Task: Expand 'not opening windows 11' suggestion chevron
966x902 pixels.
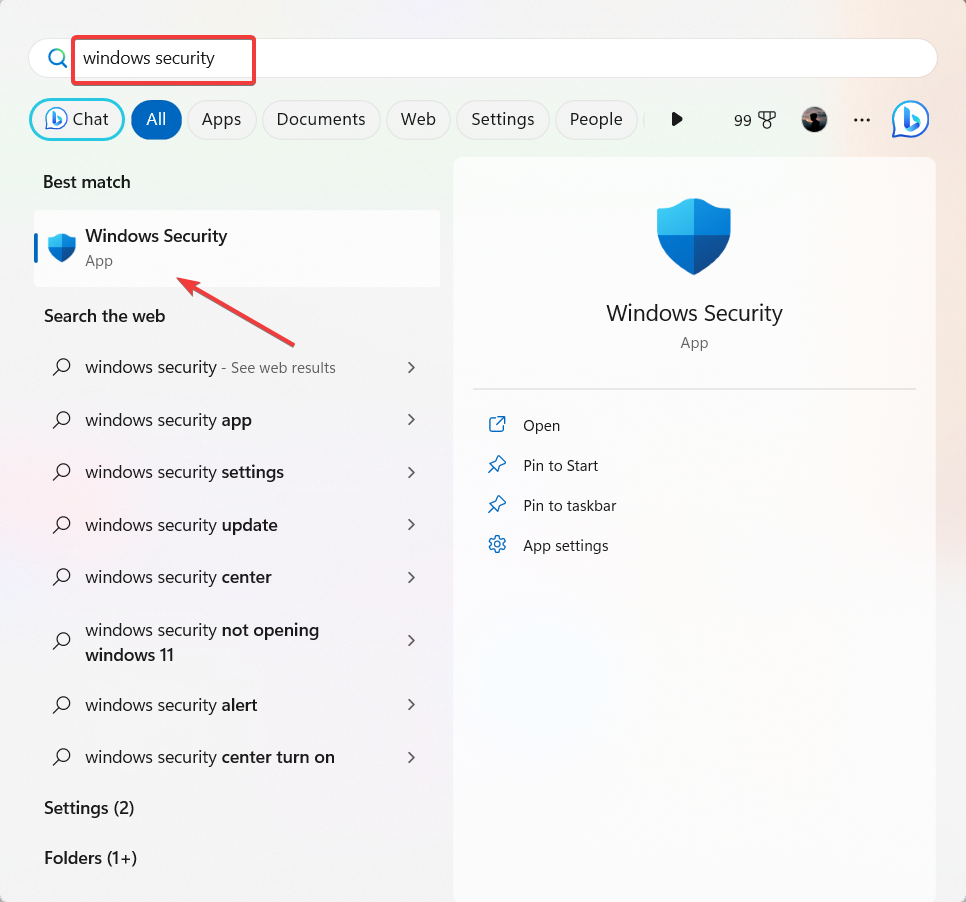Action: pyautogui.click(x=412, y=641)
